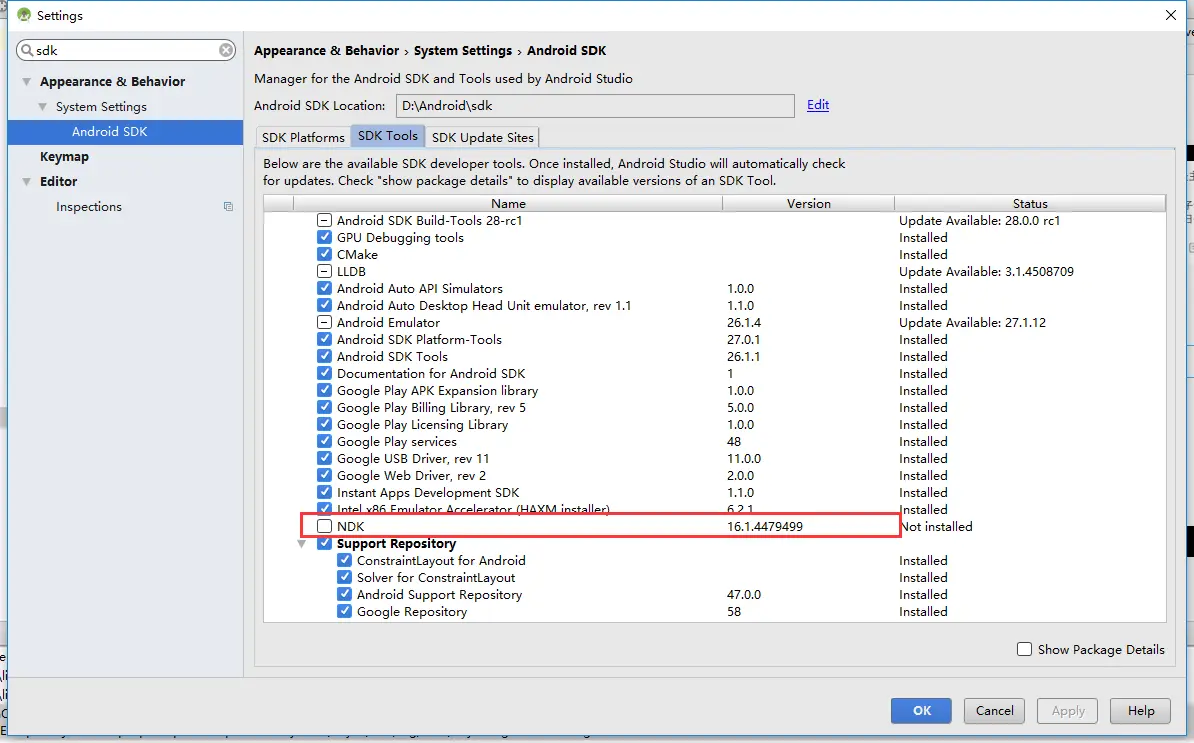This screenshot has width=1194, height=743.
Task: Toggle the LLDB checkbox
Action: 324,271
